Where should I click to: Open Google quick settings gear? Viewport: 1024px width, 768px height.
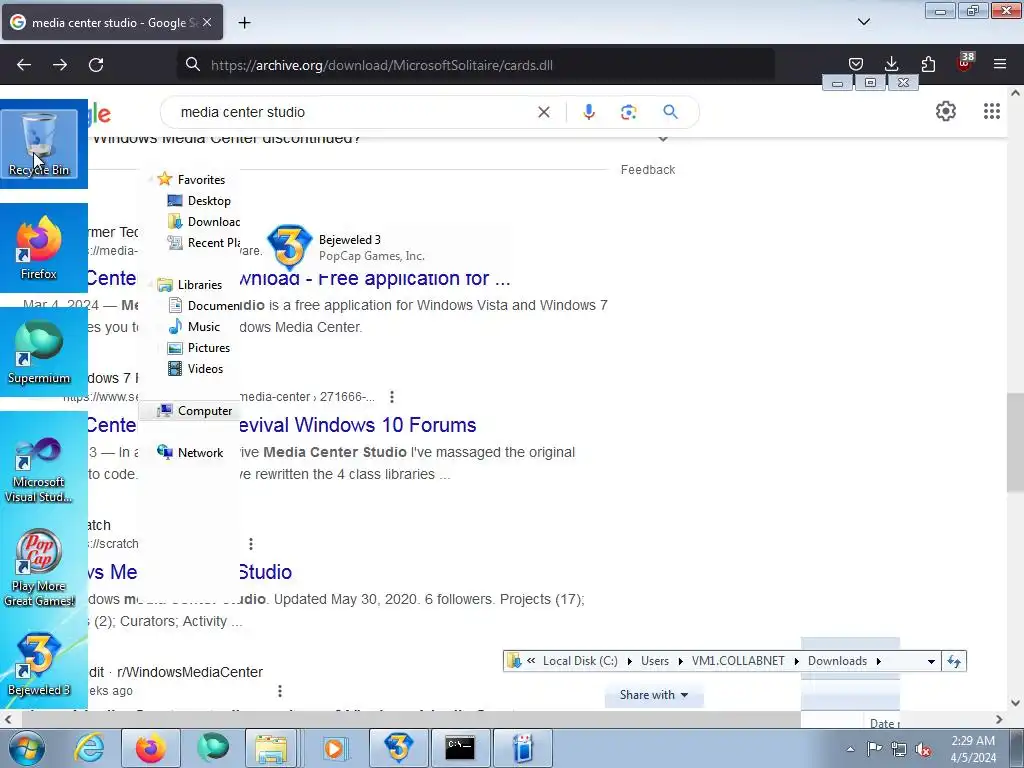[946, 112]
